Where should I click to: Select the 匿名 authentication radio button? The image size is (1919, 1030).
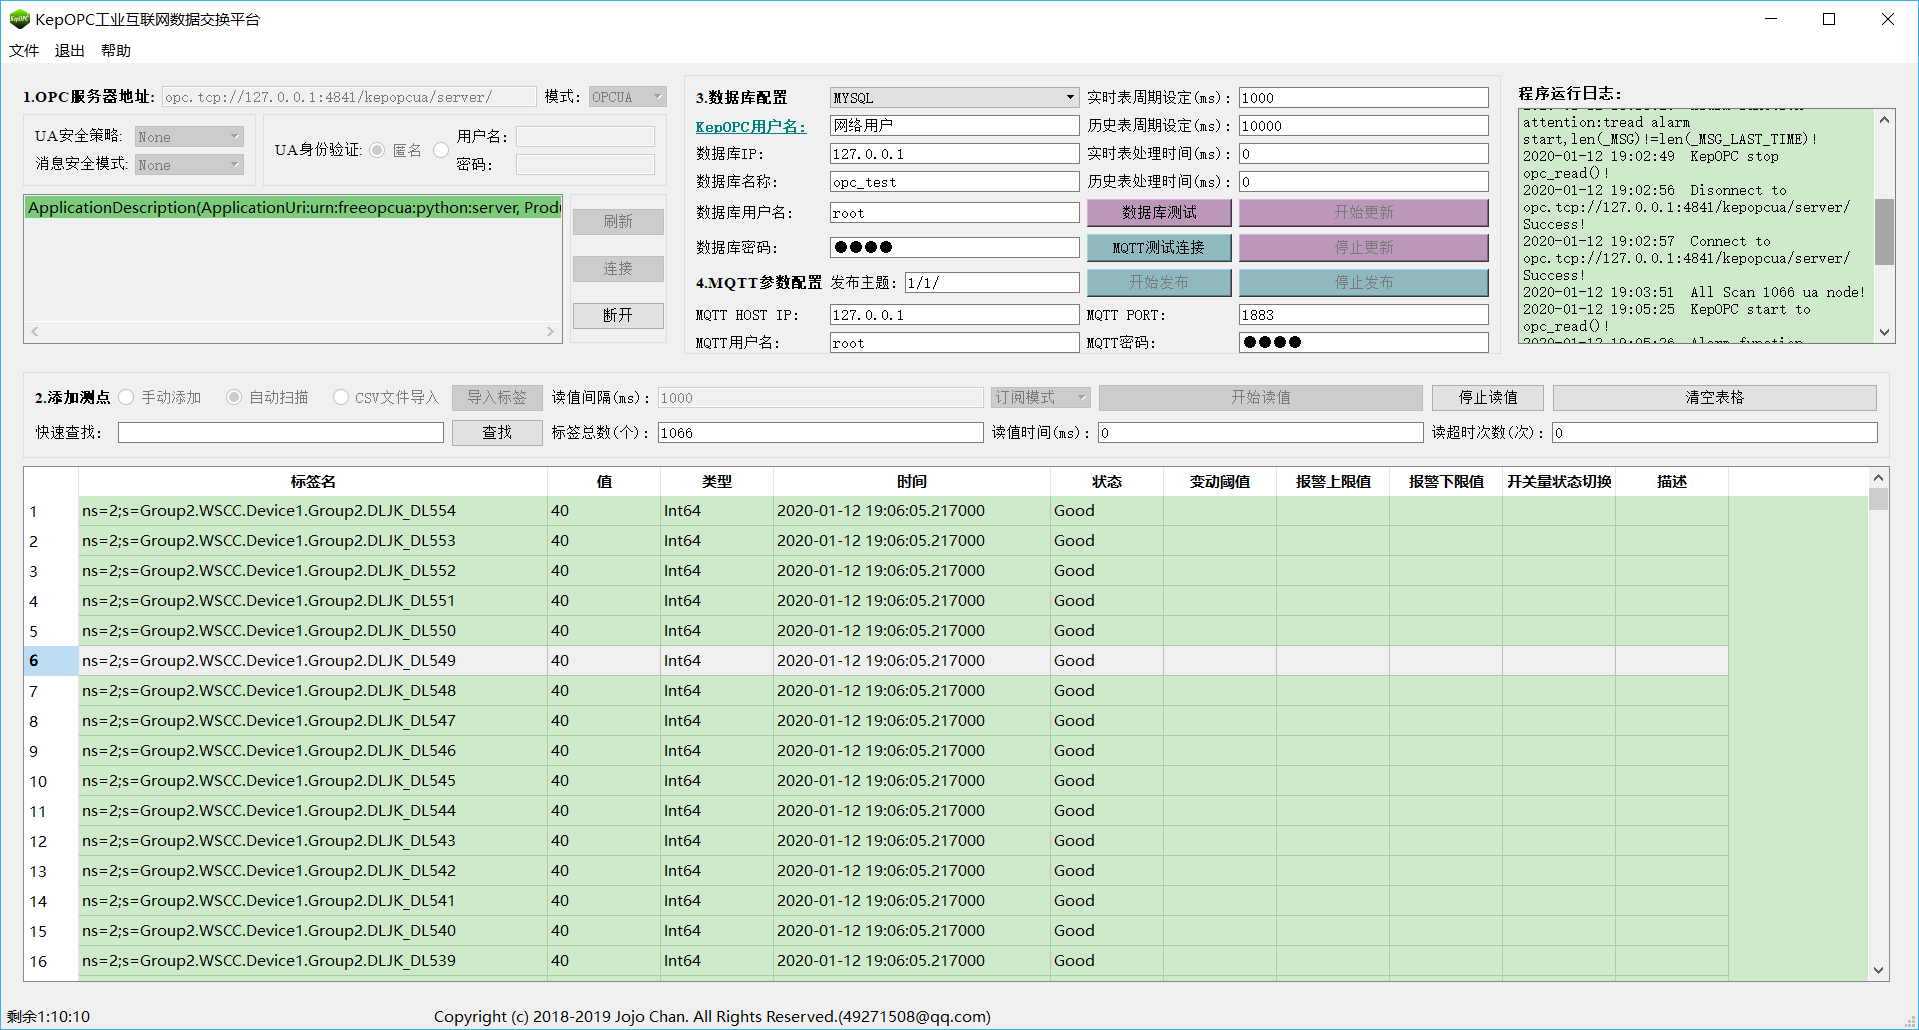pyautogui.click(x=377, y=150)
